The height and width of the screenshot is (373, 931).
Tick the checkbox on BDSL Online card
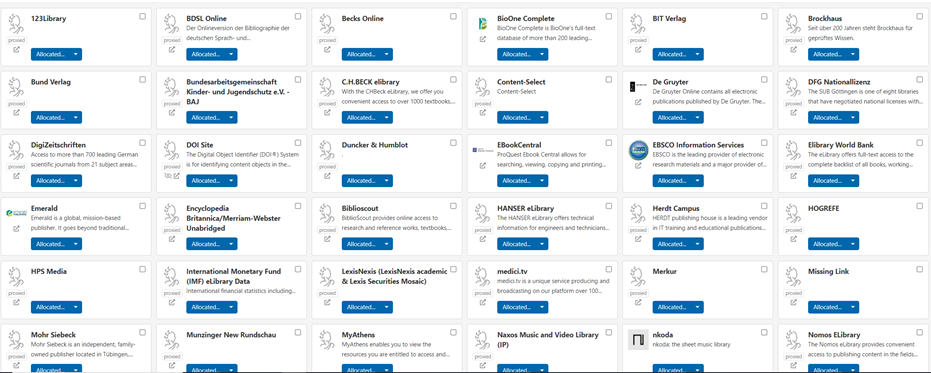[298, 17]
